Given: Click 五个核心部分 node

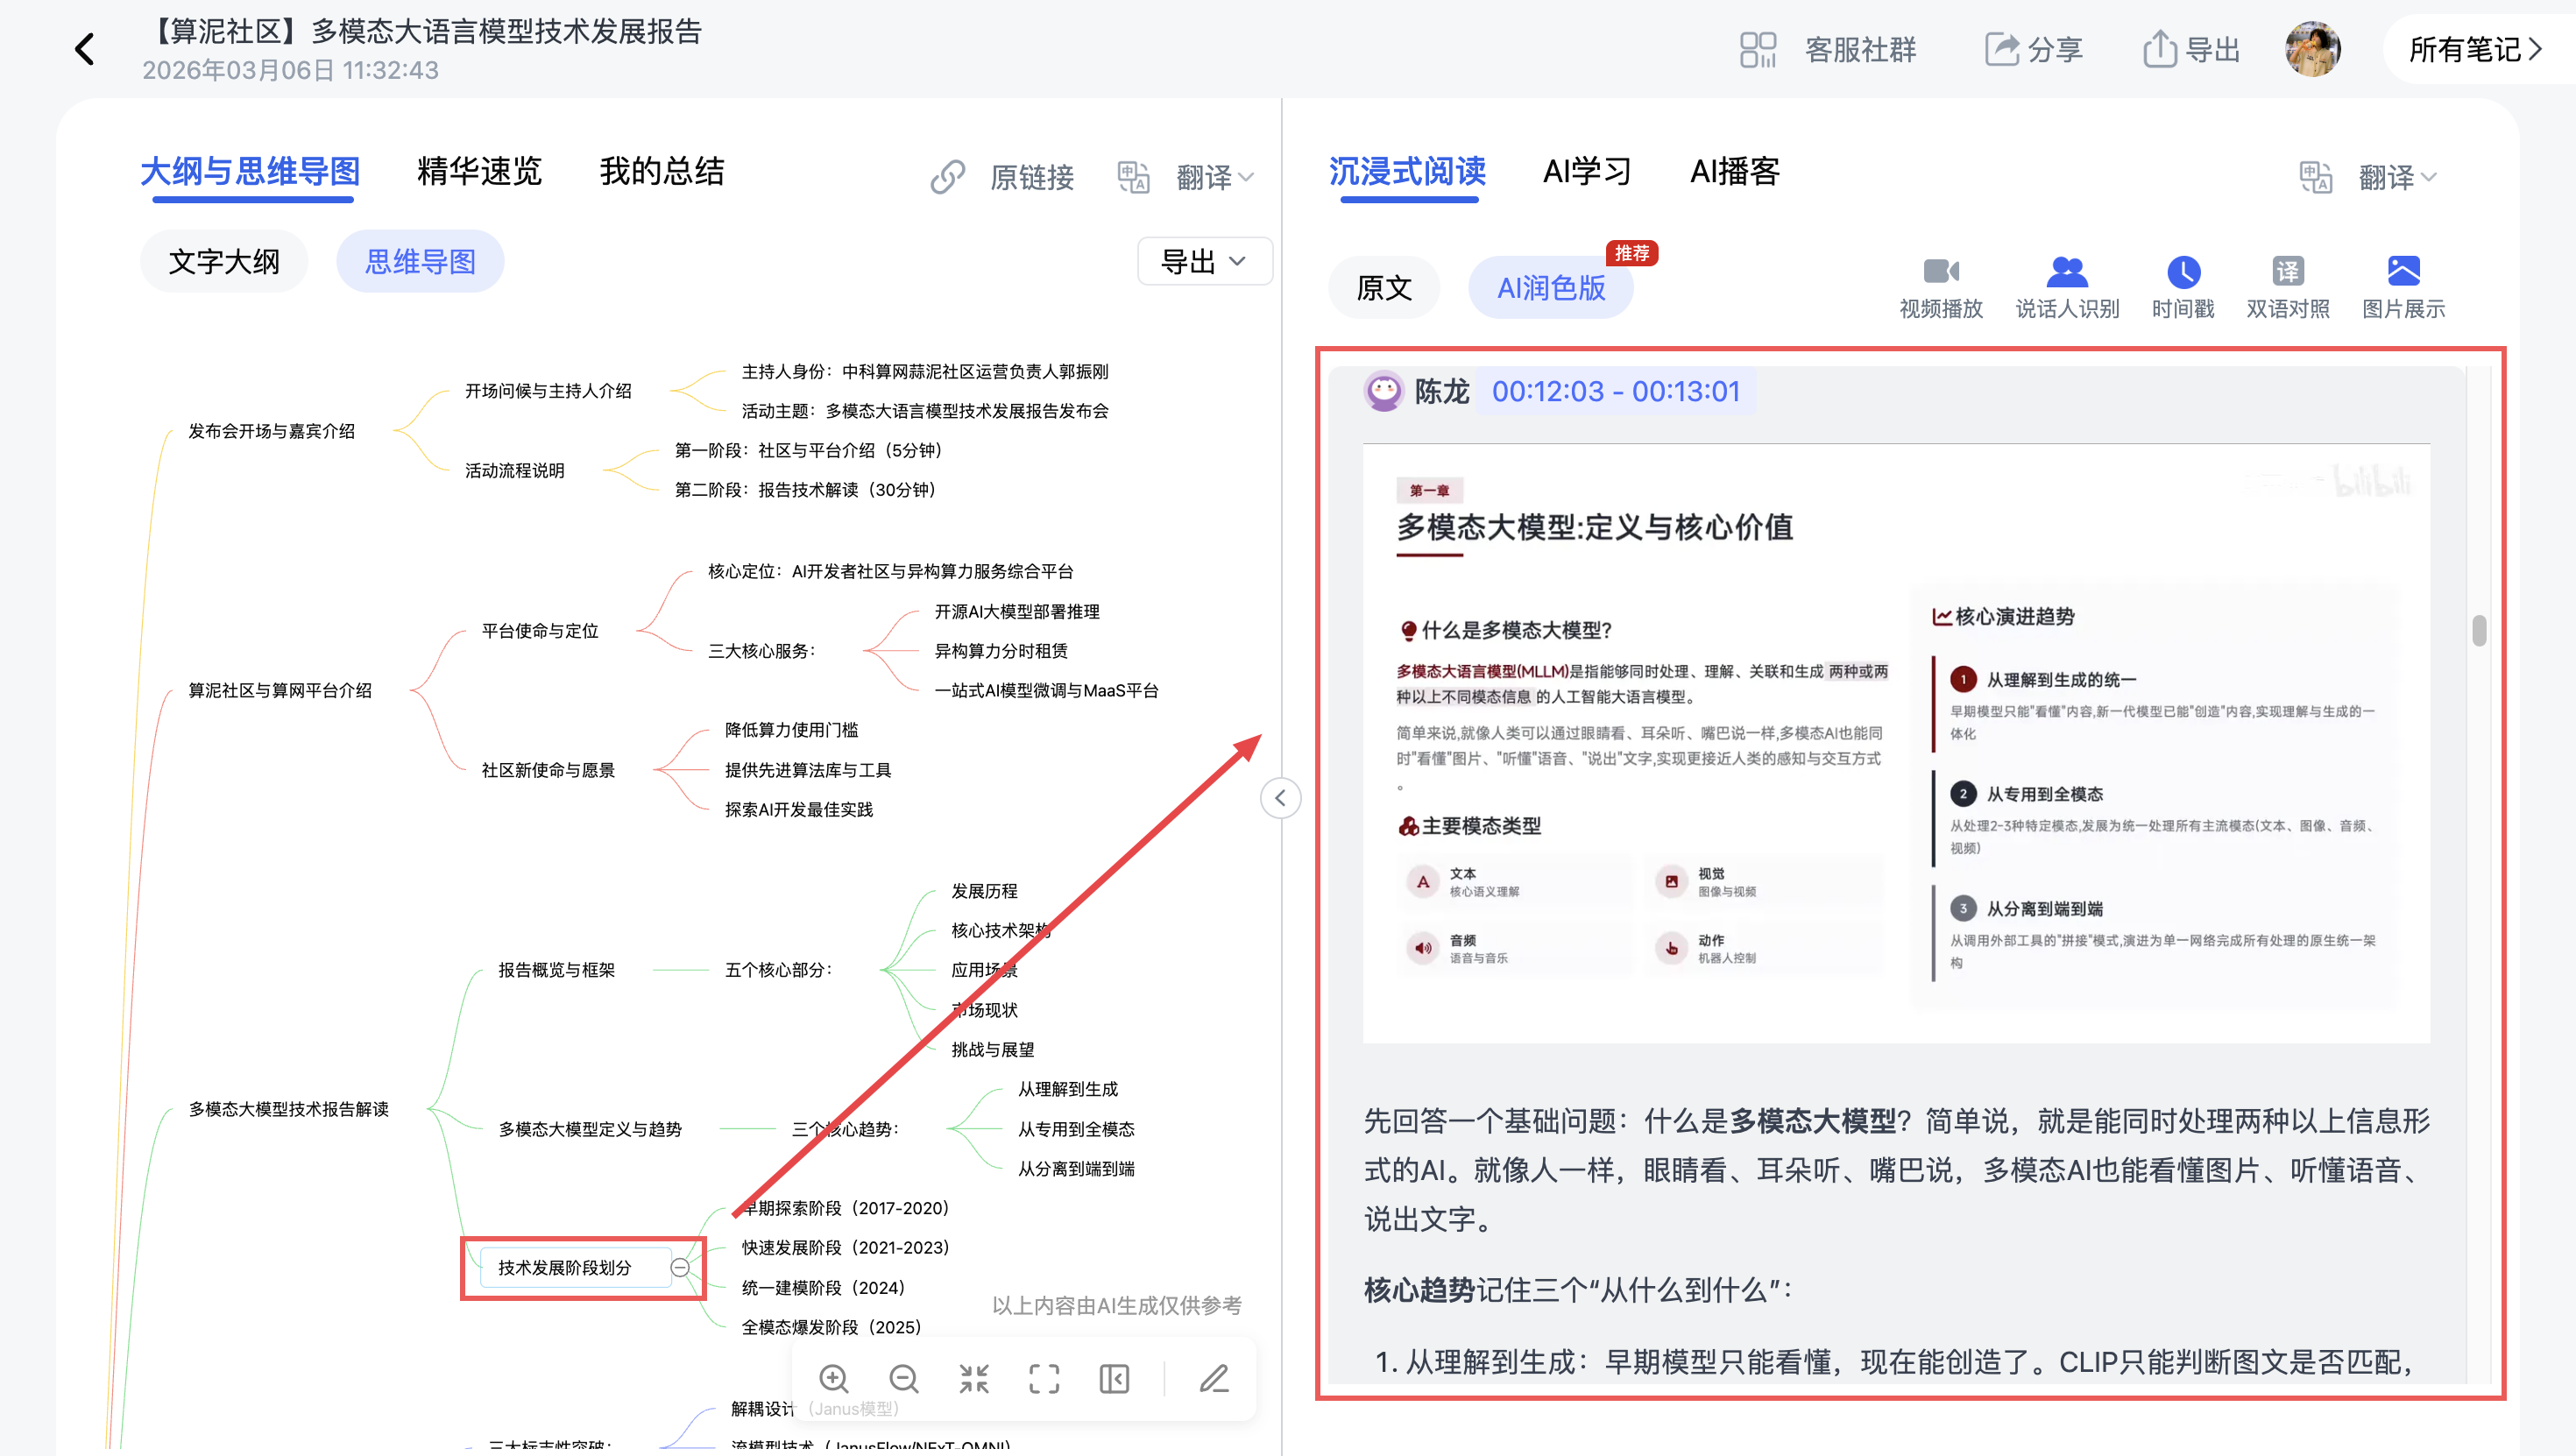Looking at the screenshot, I should click(x=779, y=970).
